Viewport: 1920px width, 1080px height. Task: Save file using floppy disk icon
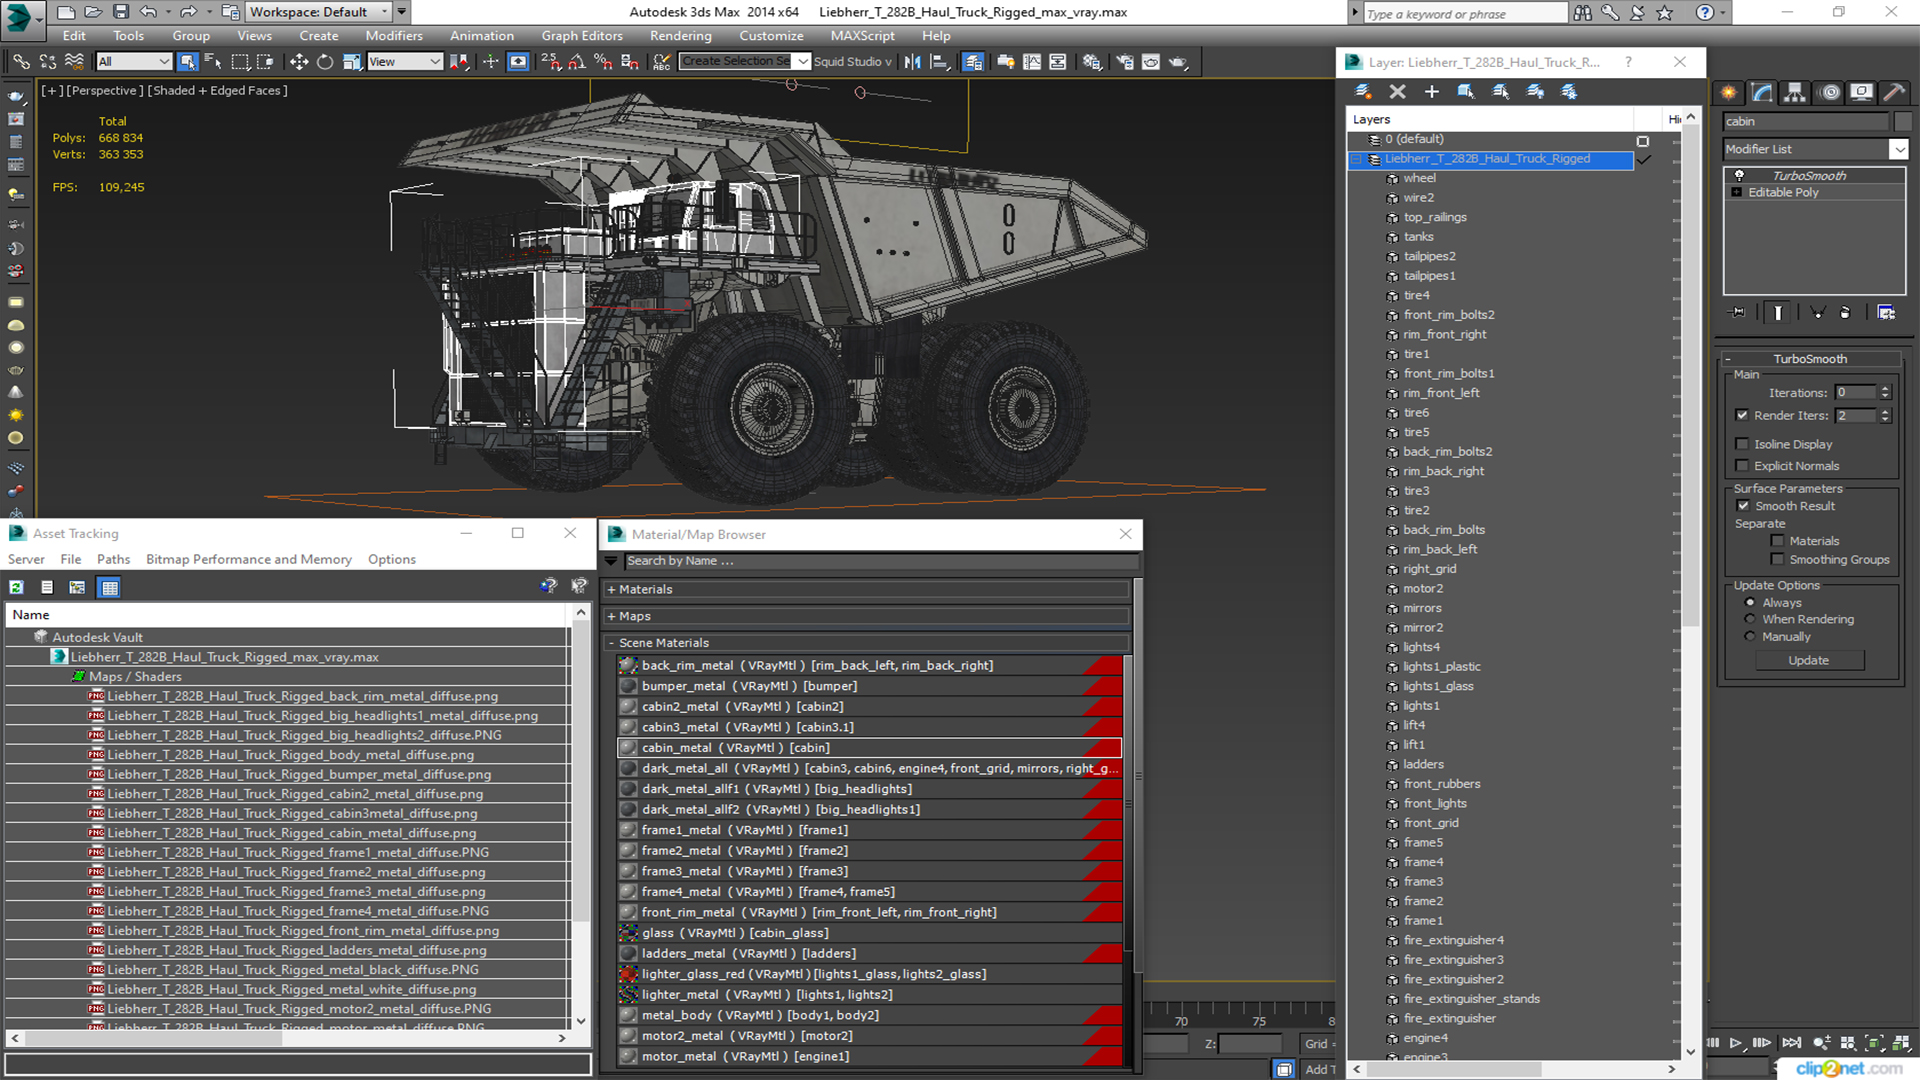click(121, 12)
